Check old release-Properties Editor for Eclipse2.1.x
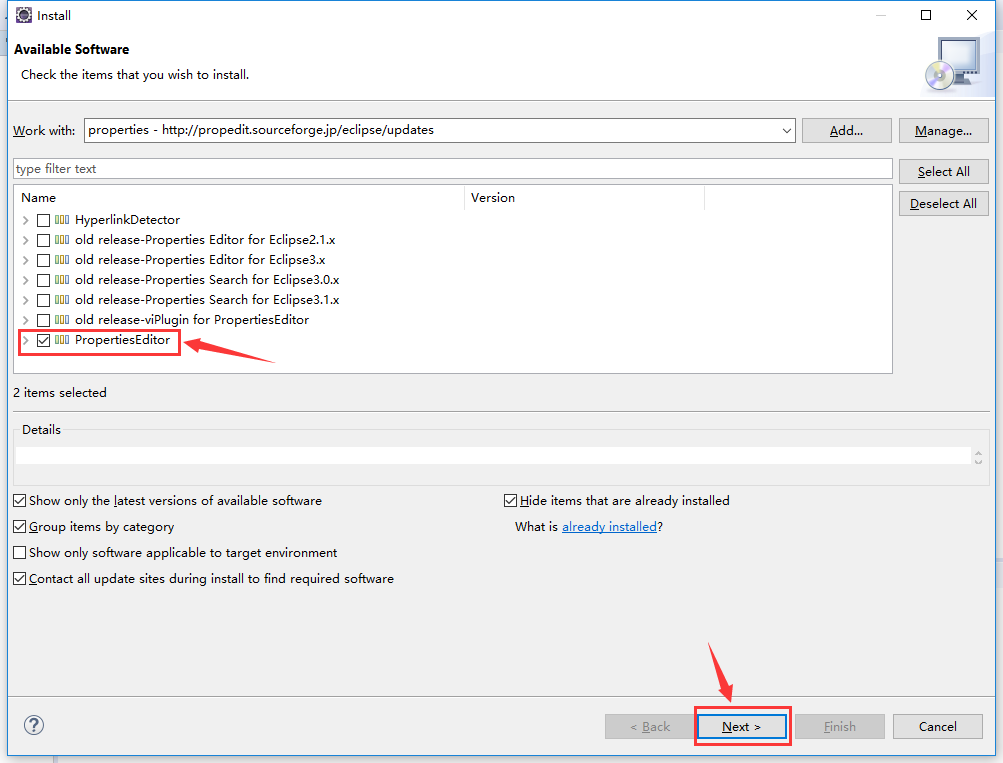This screenshot has height=763, width=1003. 43,240
